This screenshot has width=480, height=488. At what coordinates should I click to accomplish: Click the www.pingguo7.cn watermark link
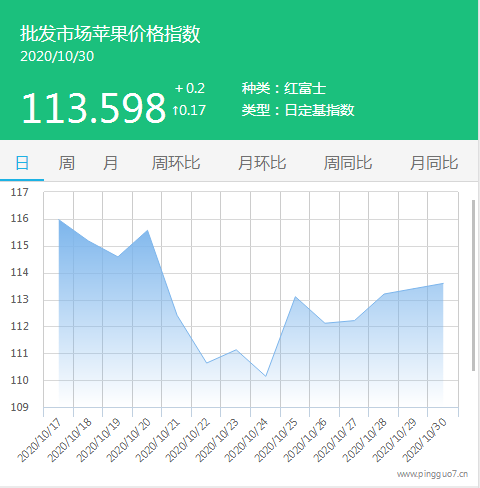432,474
